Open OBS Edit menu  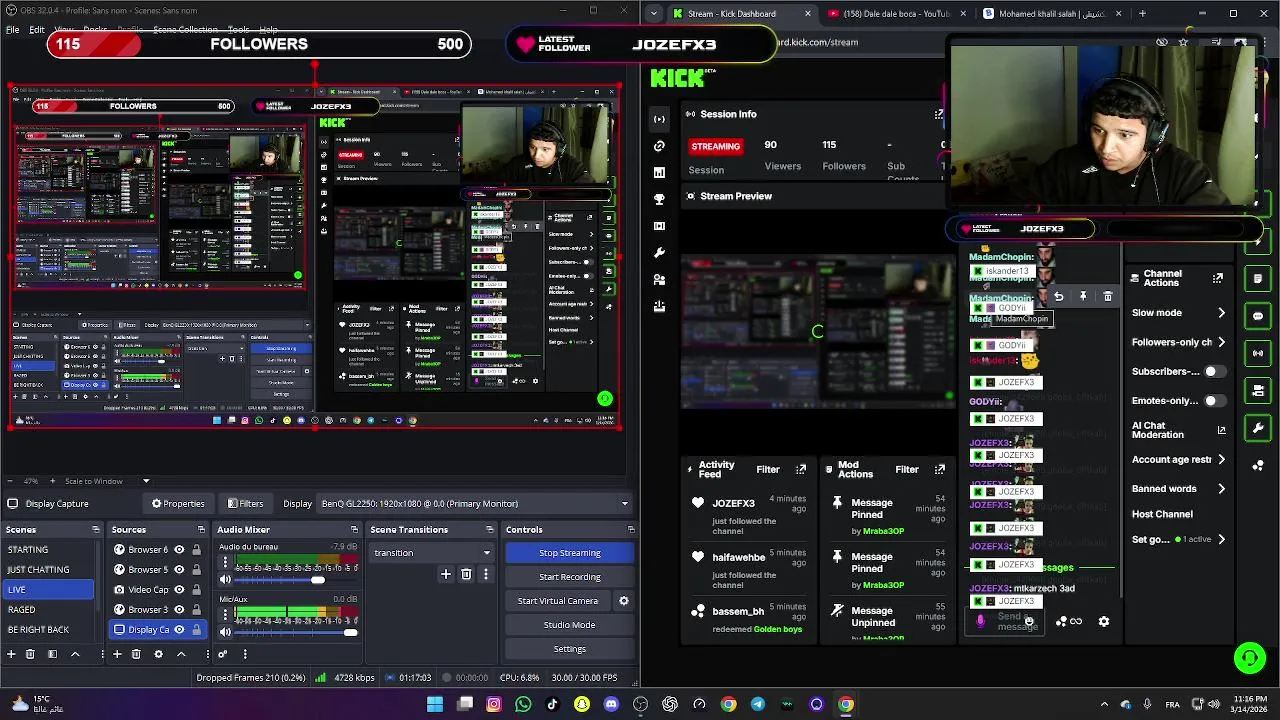pos(36,30)
